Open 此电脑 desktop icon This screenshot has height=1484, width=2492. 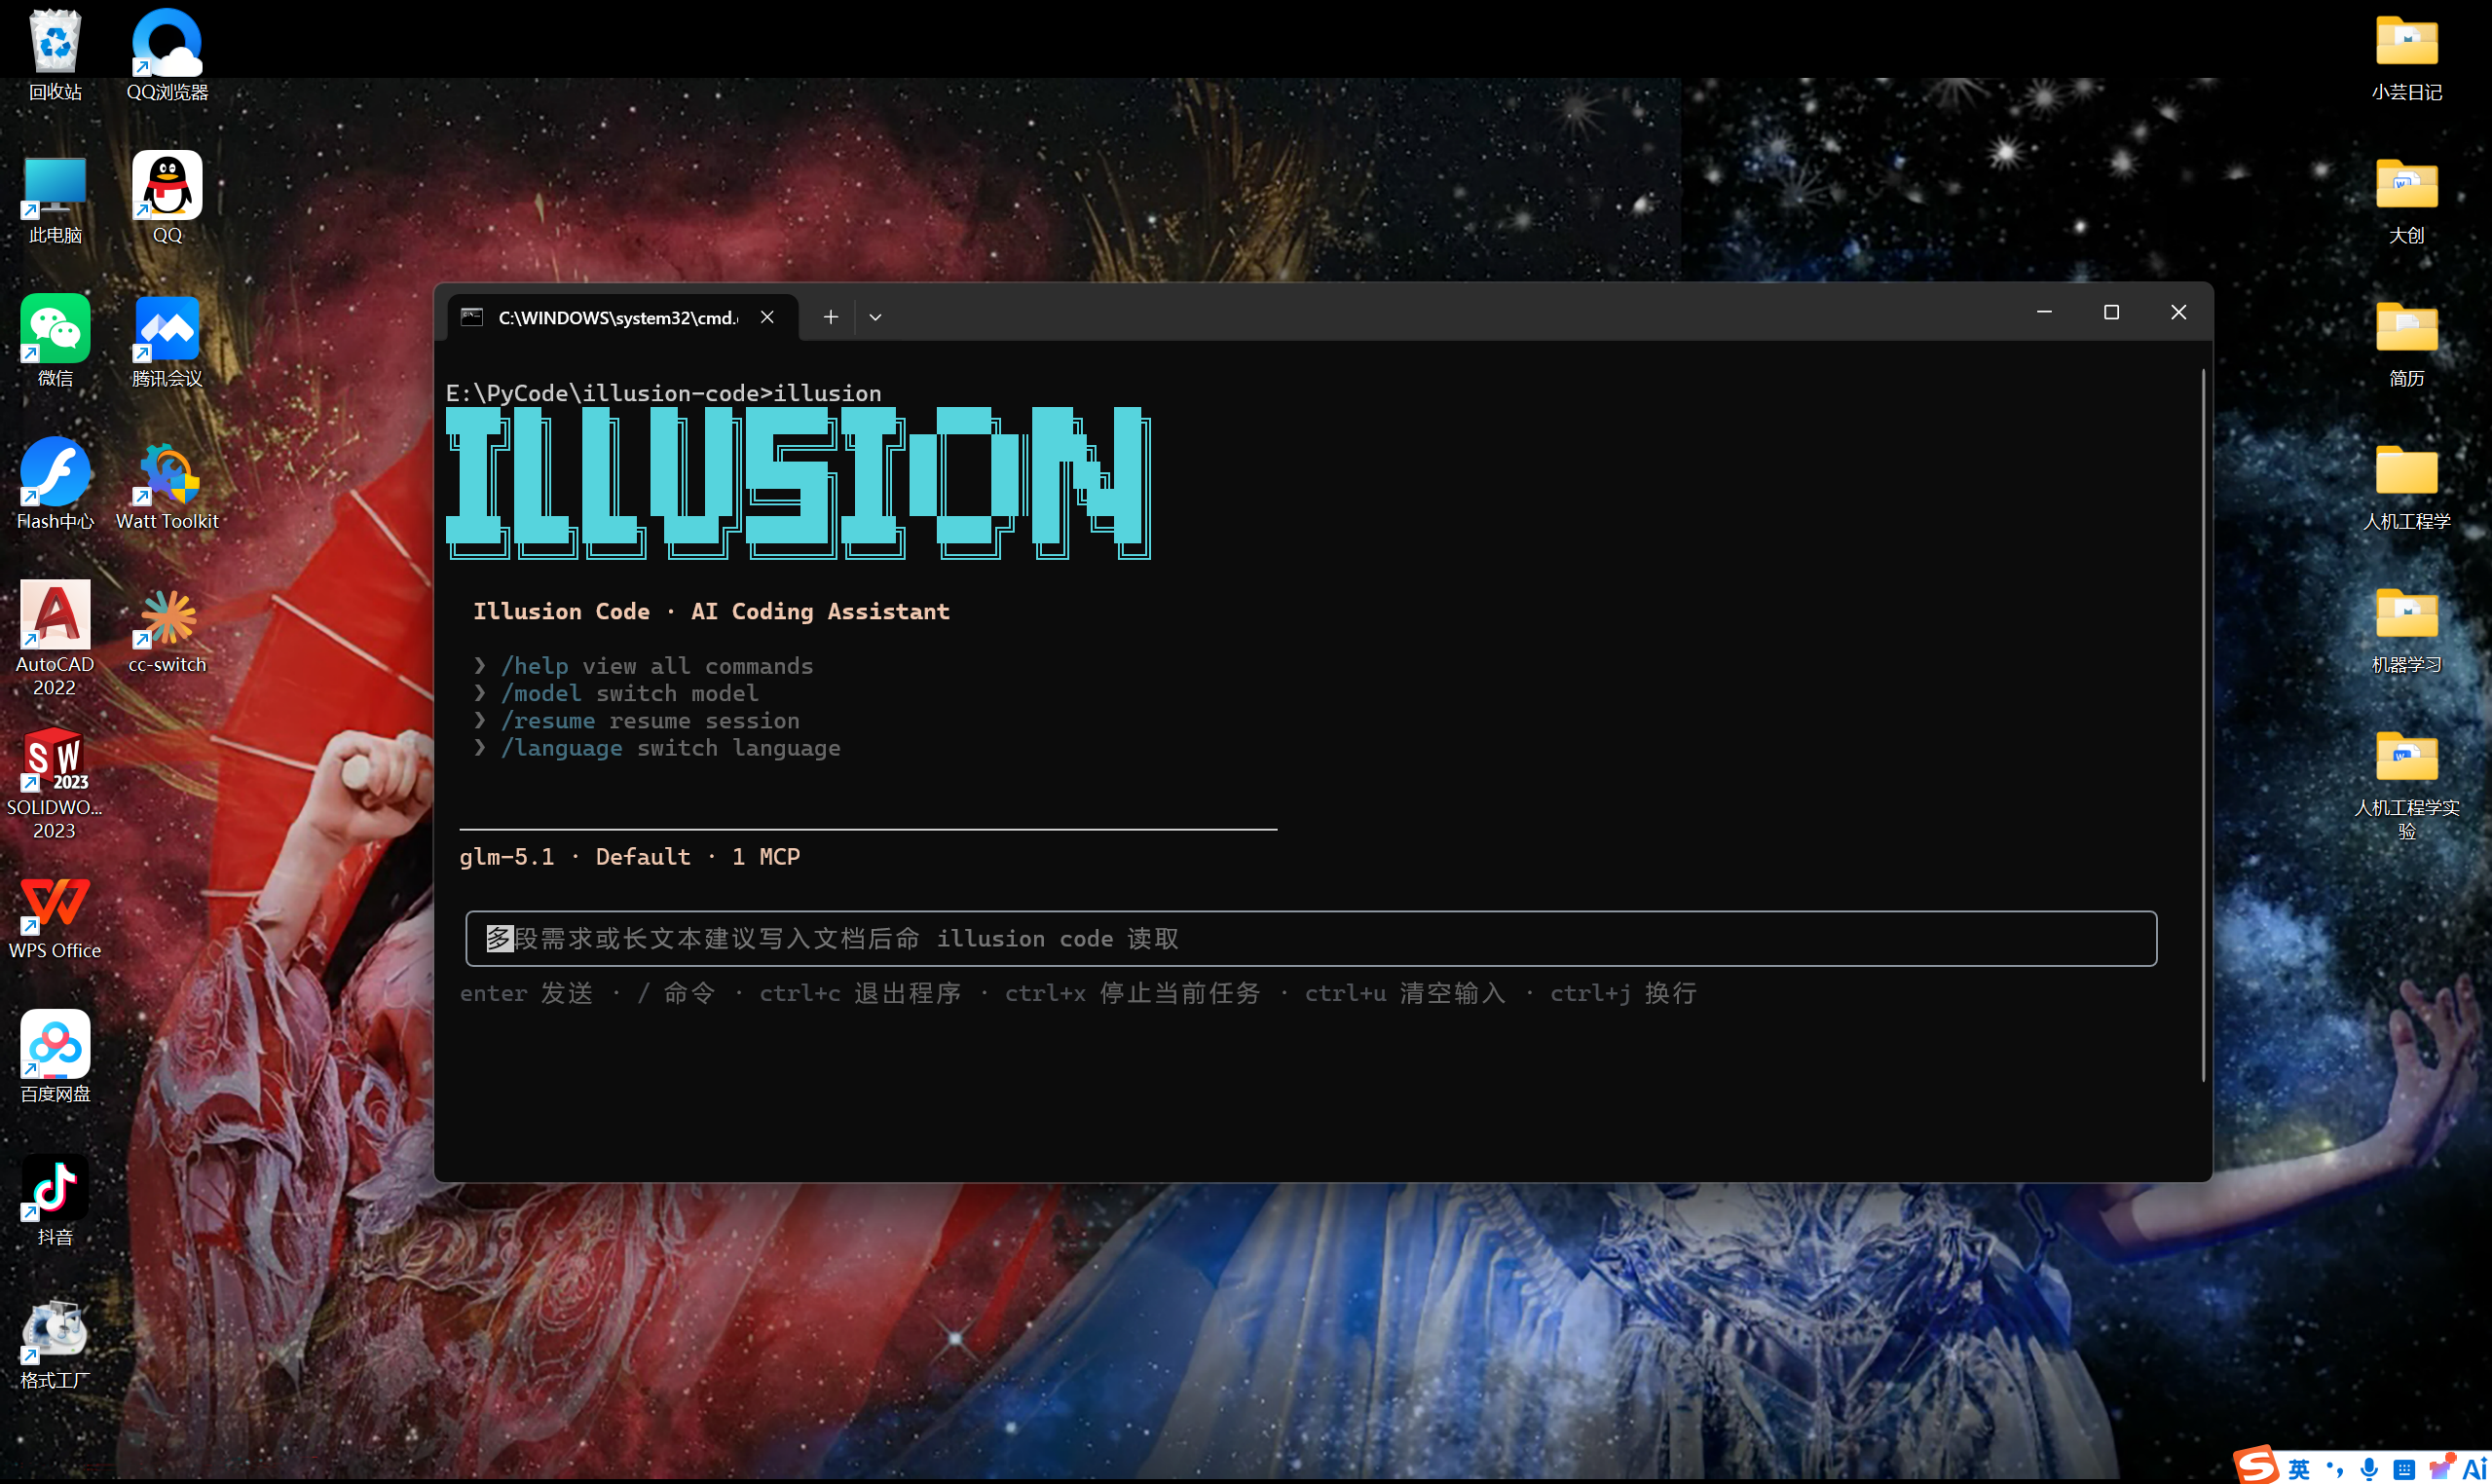click(x=55, y=198)
